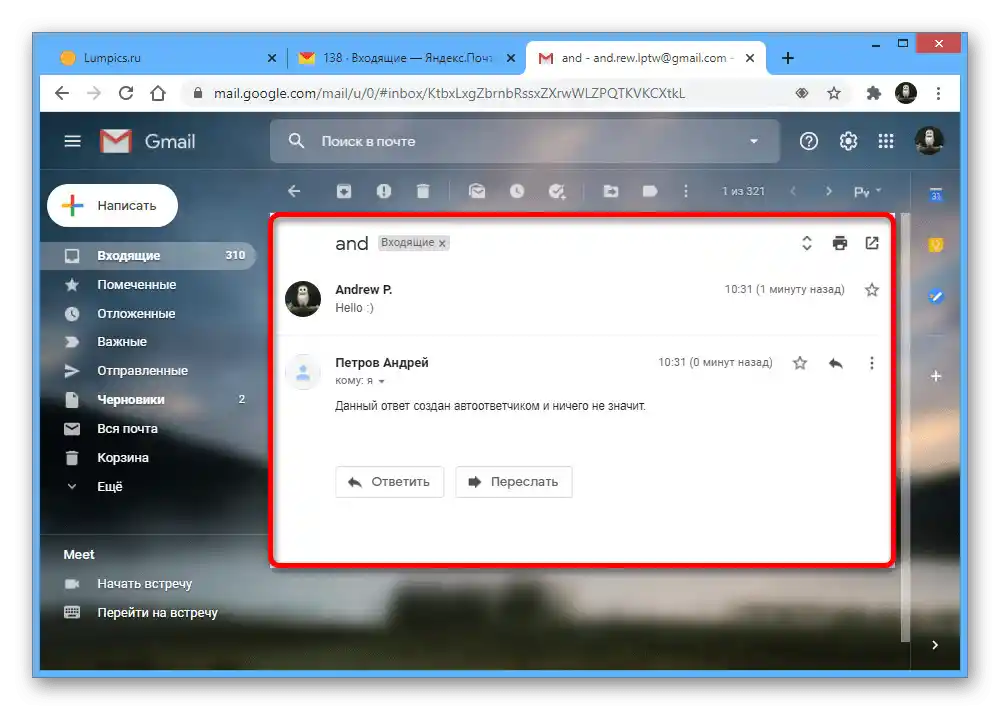
Task: Click the Gmail logo
Action: click(x=147, y=141)
